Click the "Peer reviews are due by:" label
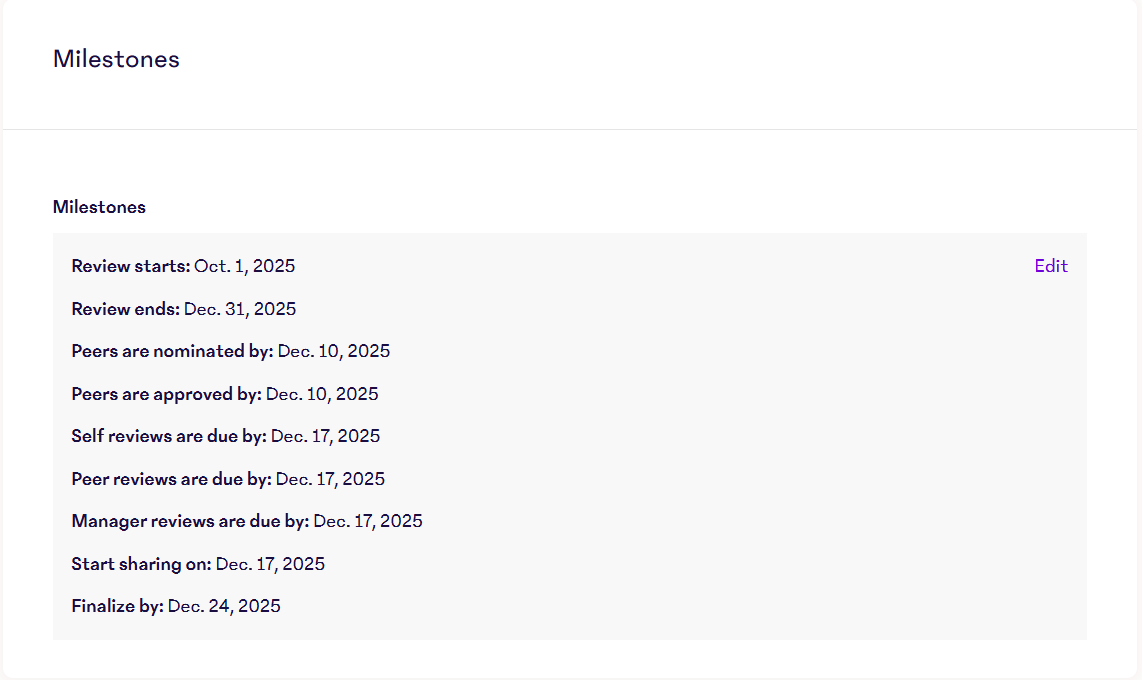The image size is (1142, 680). [171, 479]
